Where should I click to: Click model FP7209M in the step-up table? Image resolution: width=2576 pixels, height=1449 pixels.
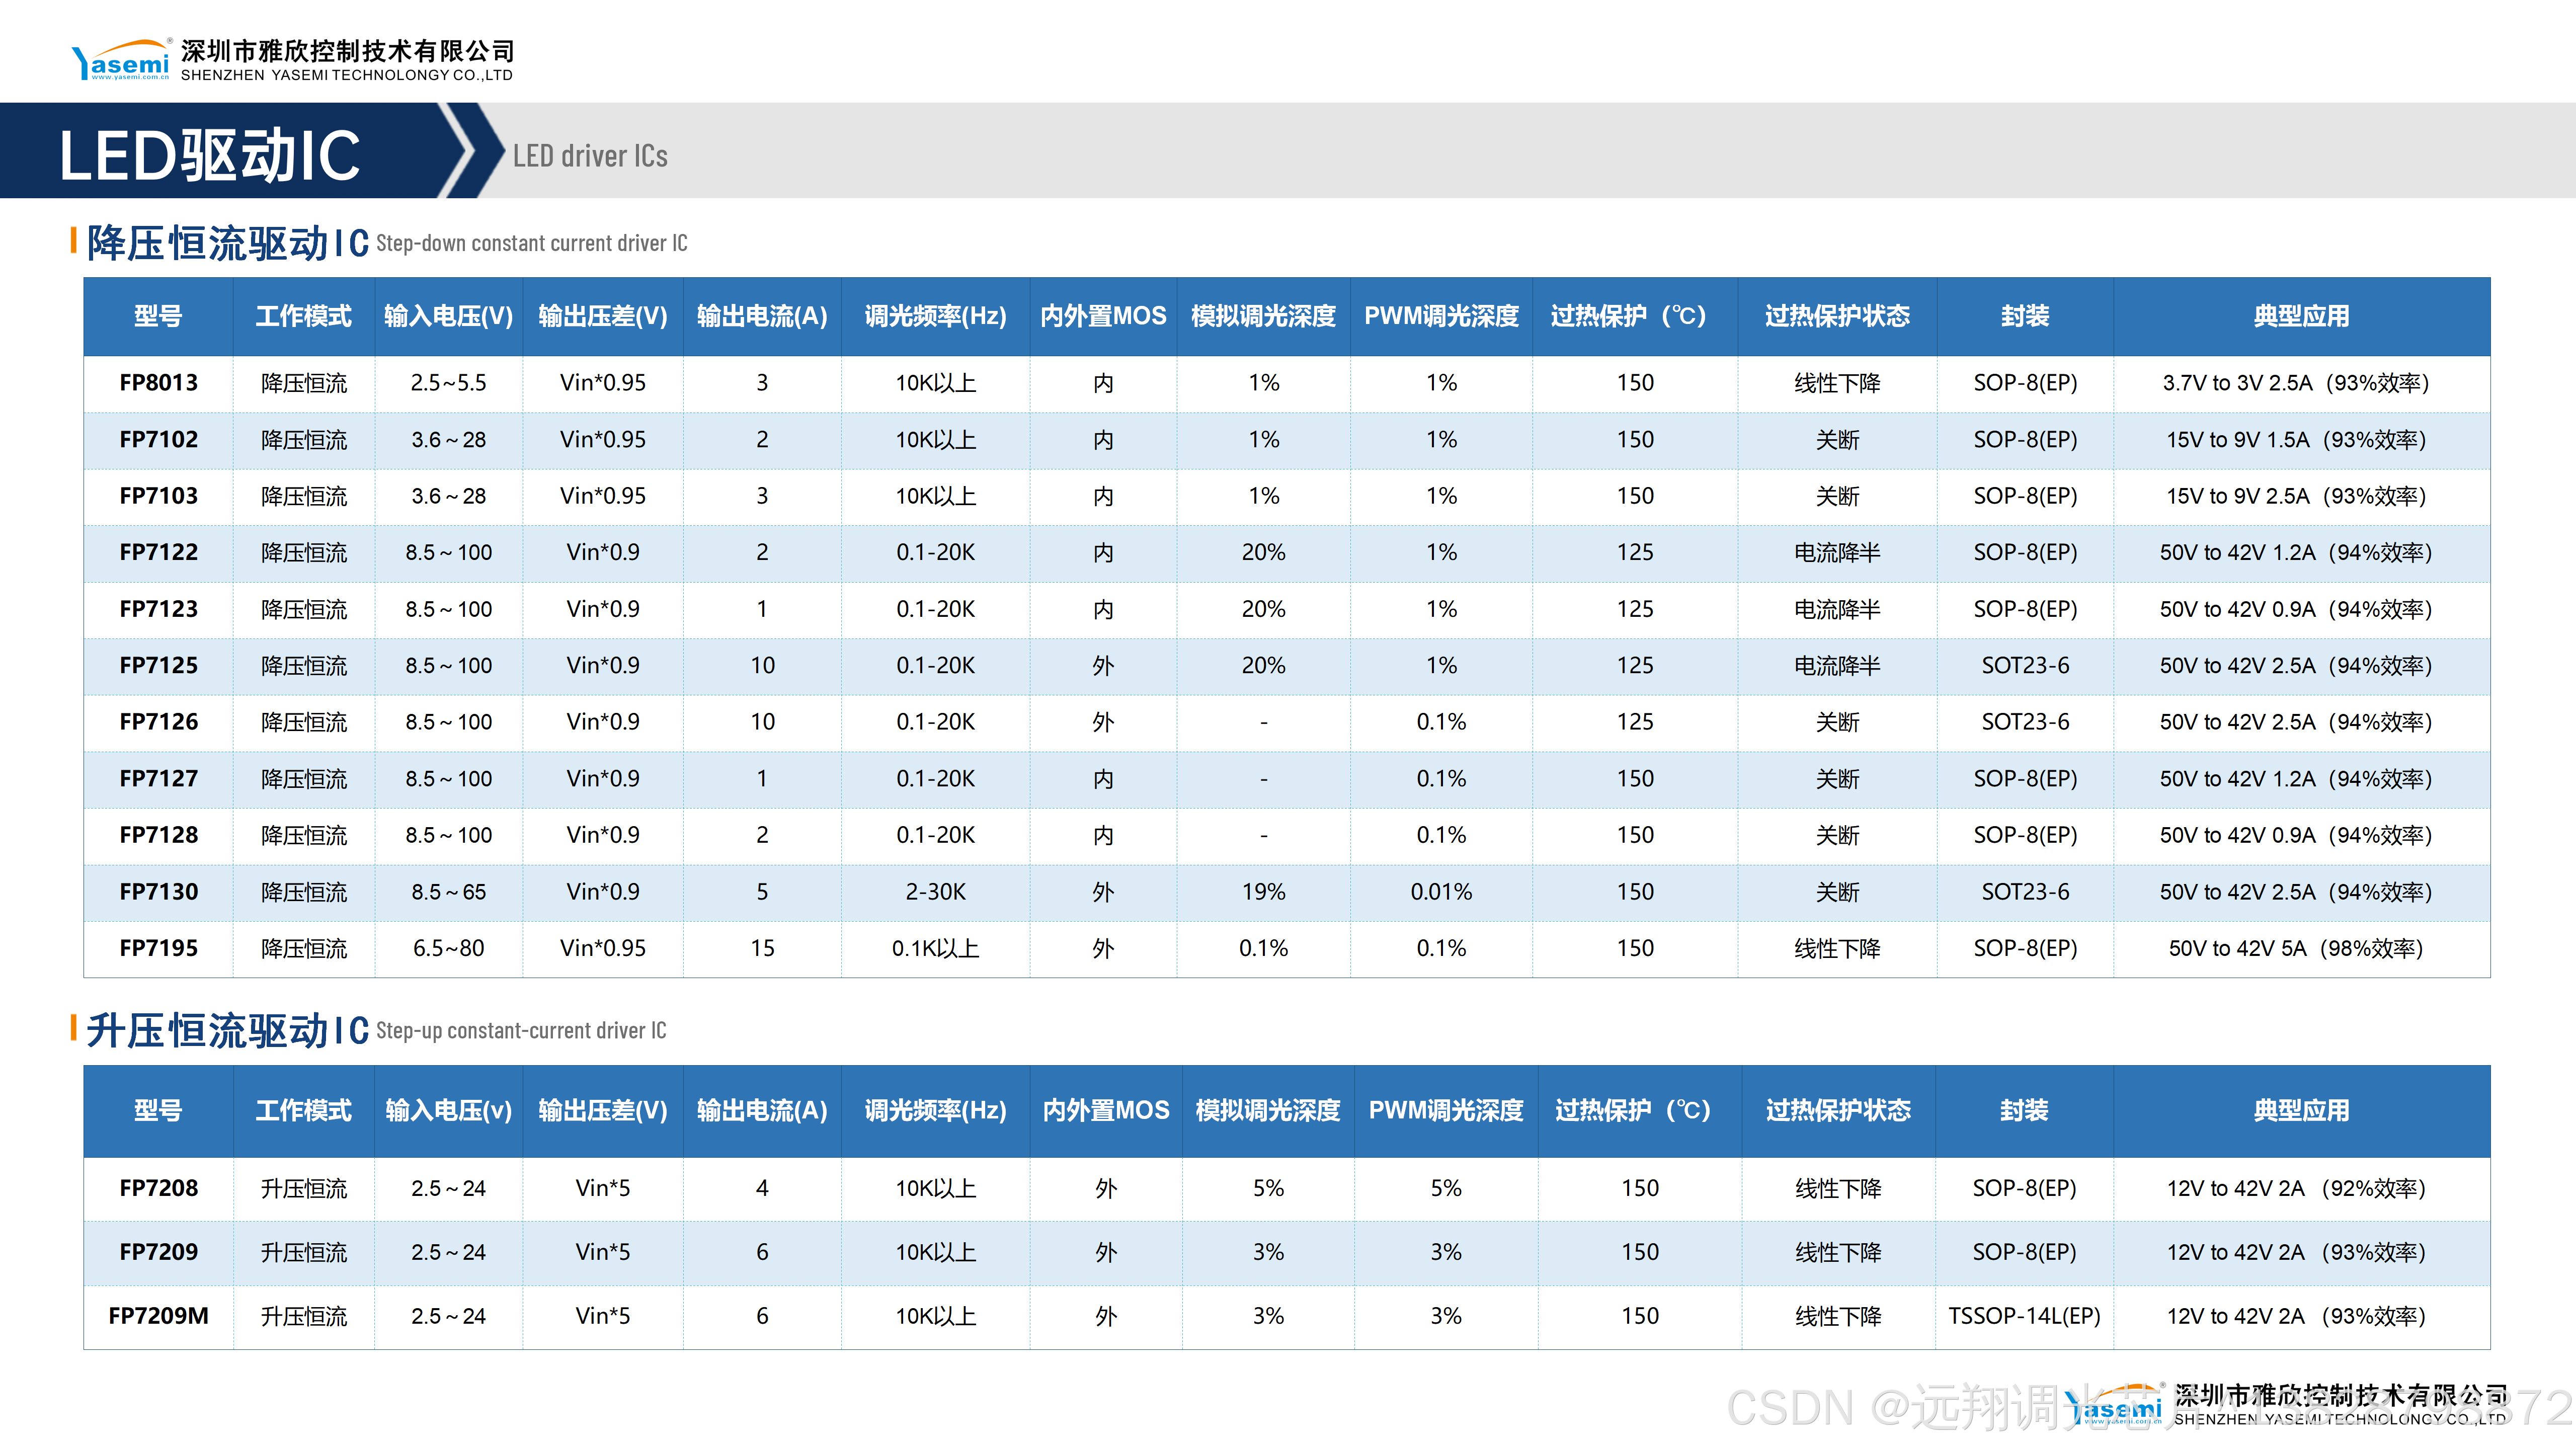click(x=158, y=1316)
